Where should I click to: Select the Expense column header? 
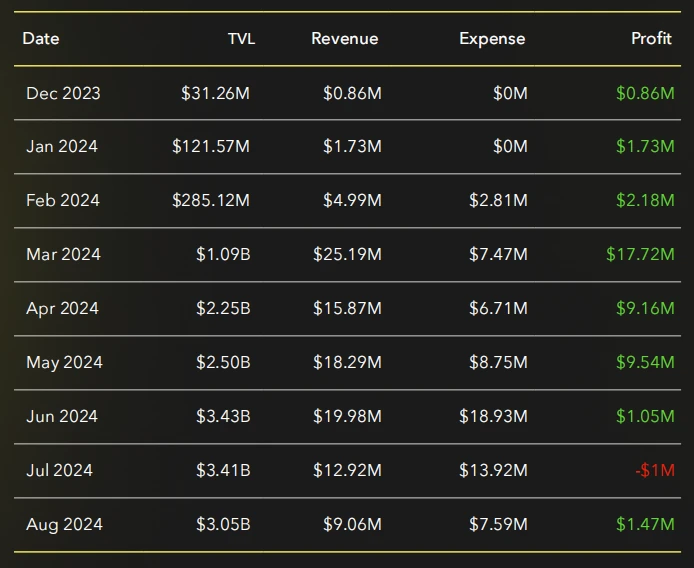(492, 39)
